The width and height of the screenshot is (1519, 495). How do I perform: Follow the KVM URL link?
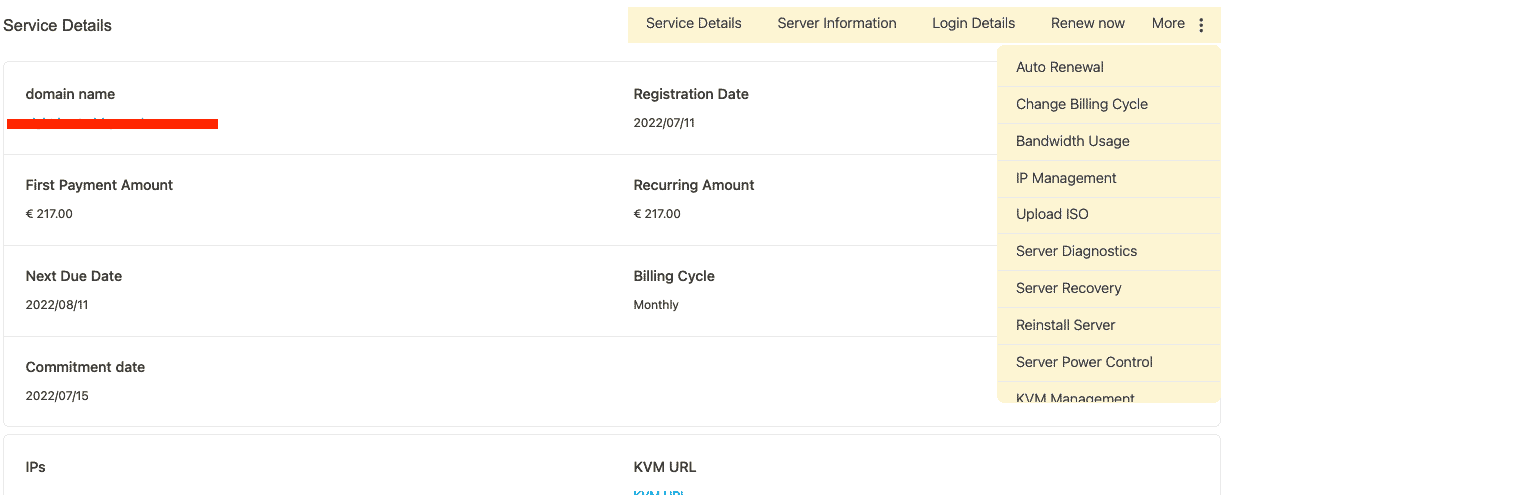[657, 491]
